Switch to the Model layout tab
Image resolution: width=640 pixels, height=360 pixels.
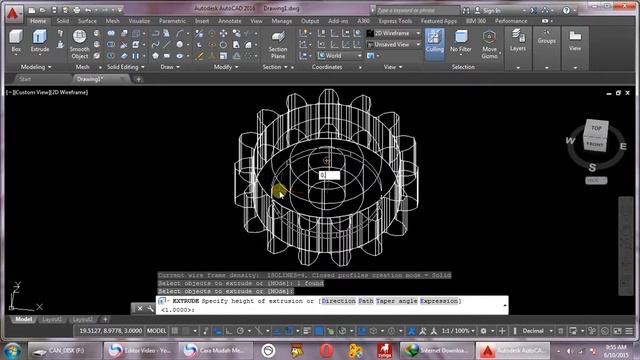point(23,319)
